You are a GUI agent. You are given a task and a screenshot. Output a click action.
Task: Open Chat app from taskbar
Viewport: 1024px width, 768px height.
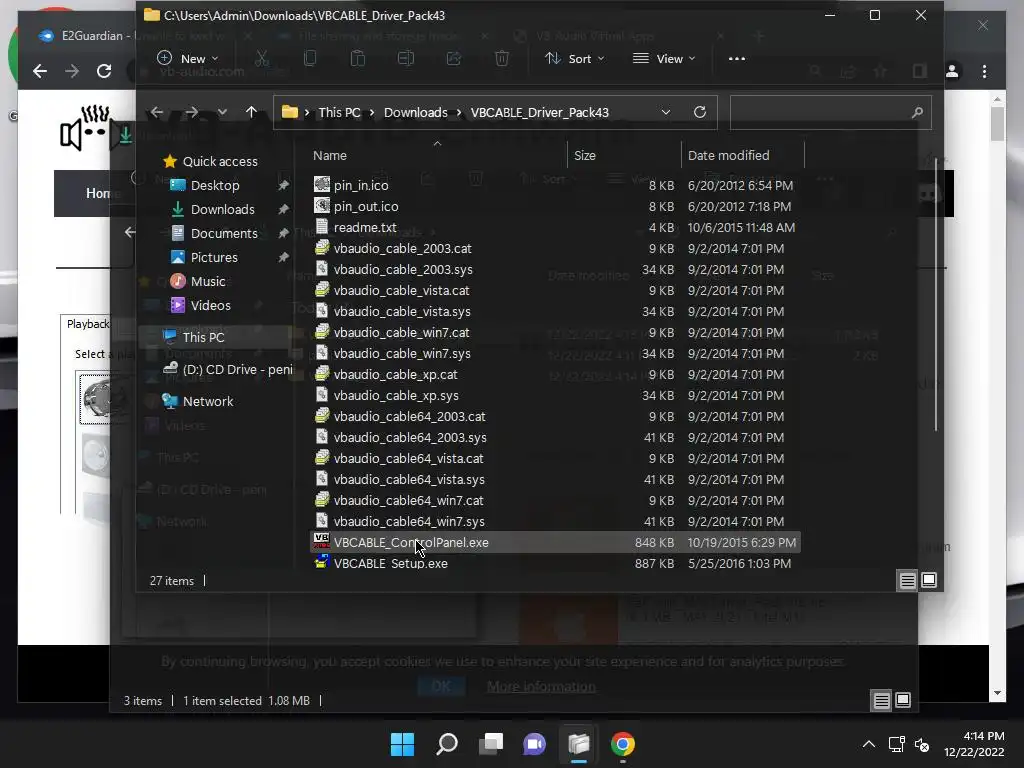pos(535,744)
